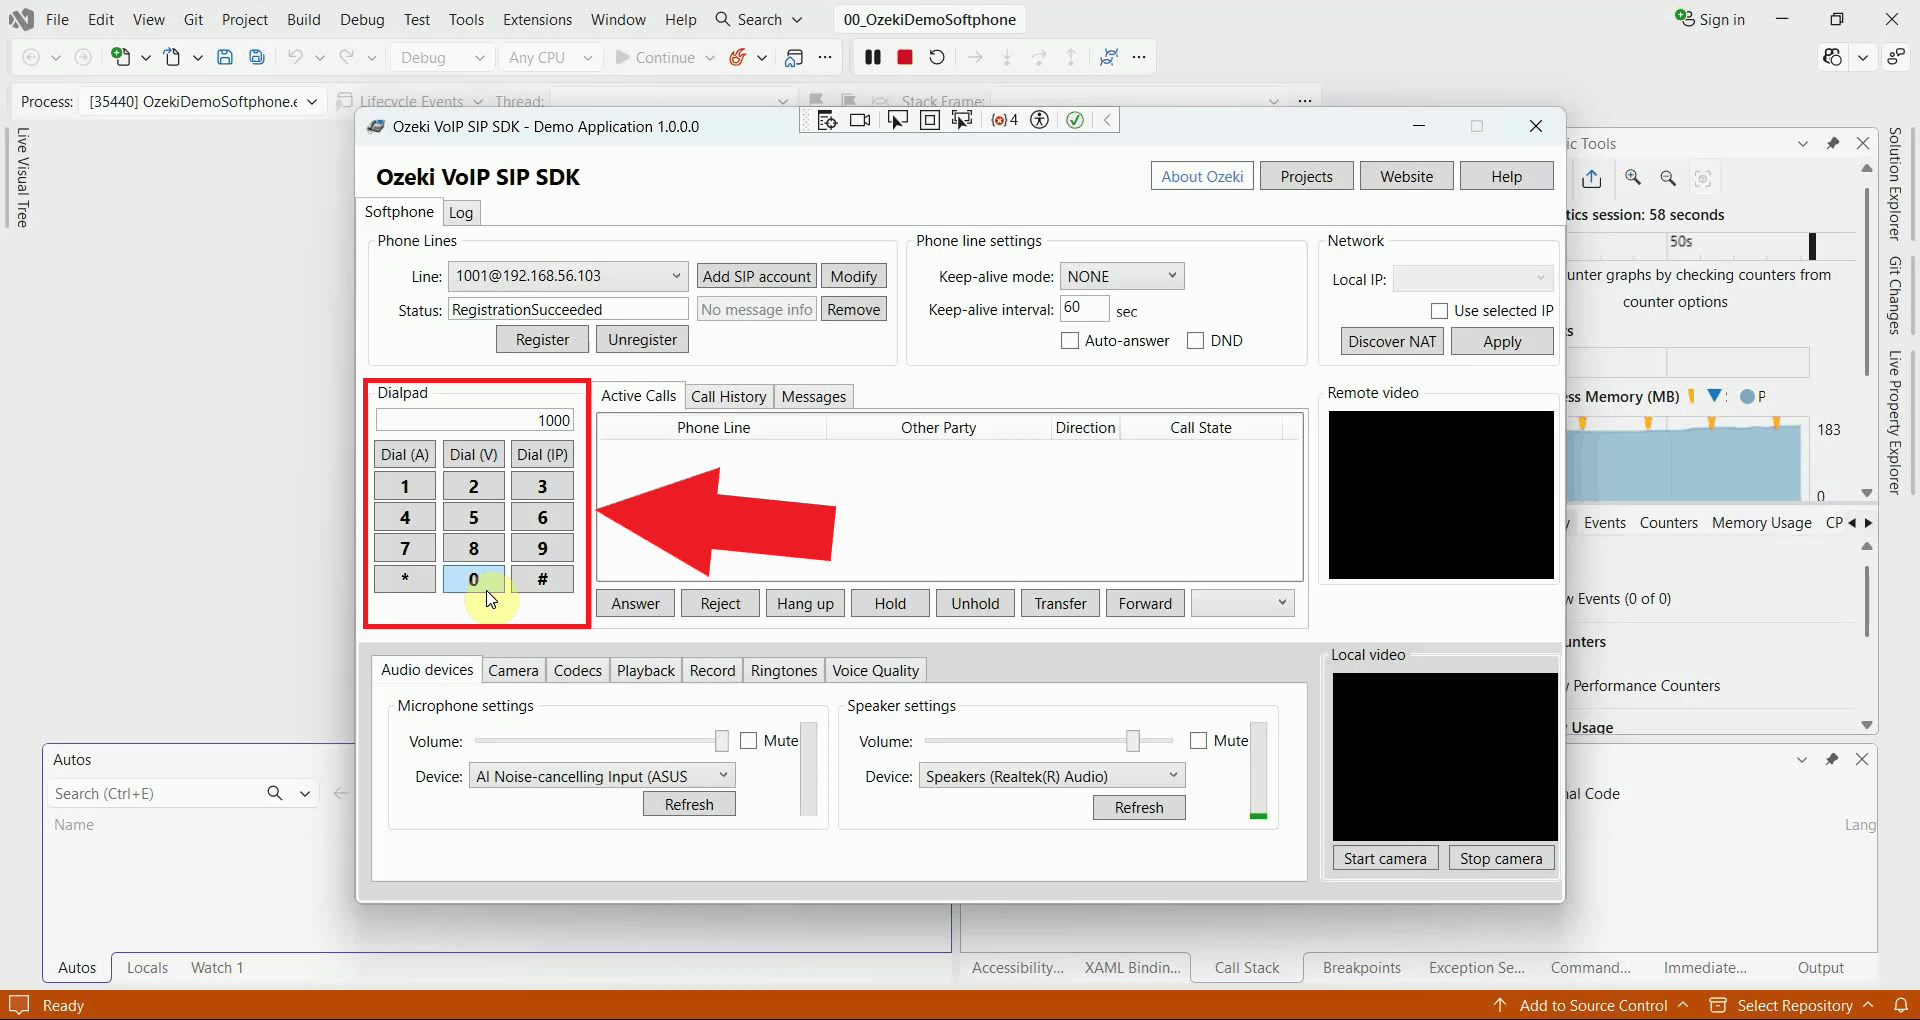This screenshot has width=1920, height=1020.
Task: Click the Search (Ctrl+E) field in Autos
Action: tap(155, 793)
